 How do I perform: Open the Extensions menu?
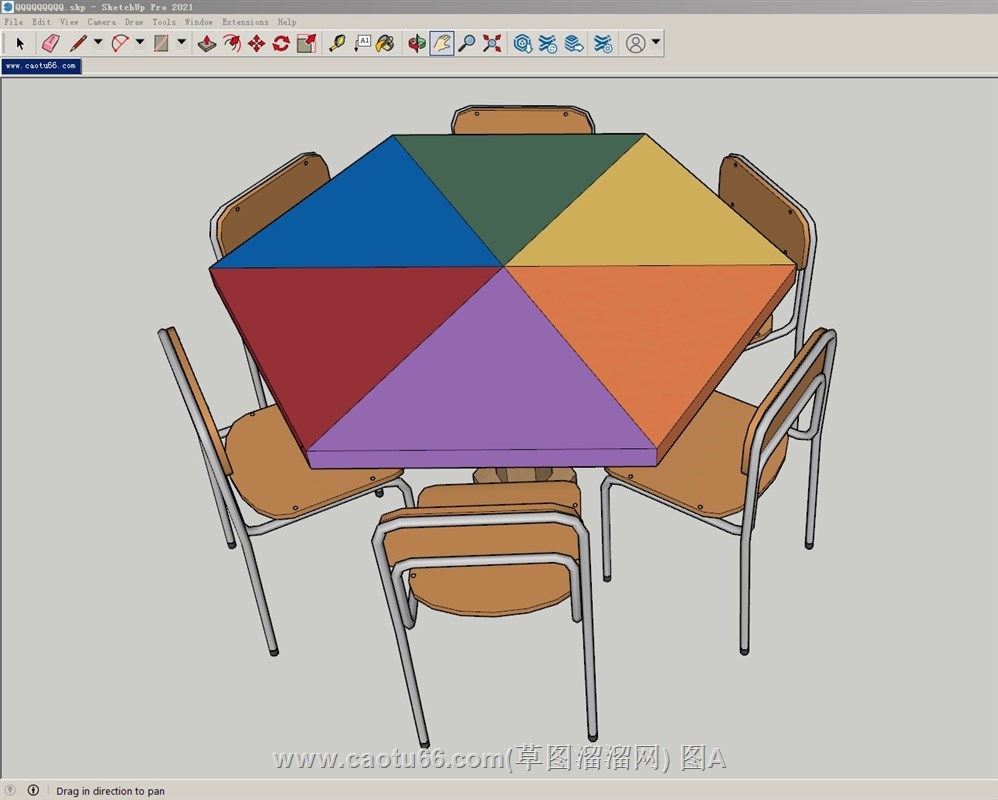pos(245,22)
